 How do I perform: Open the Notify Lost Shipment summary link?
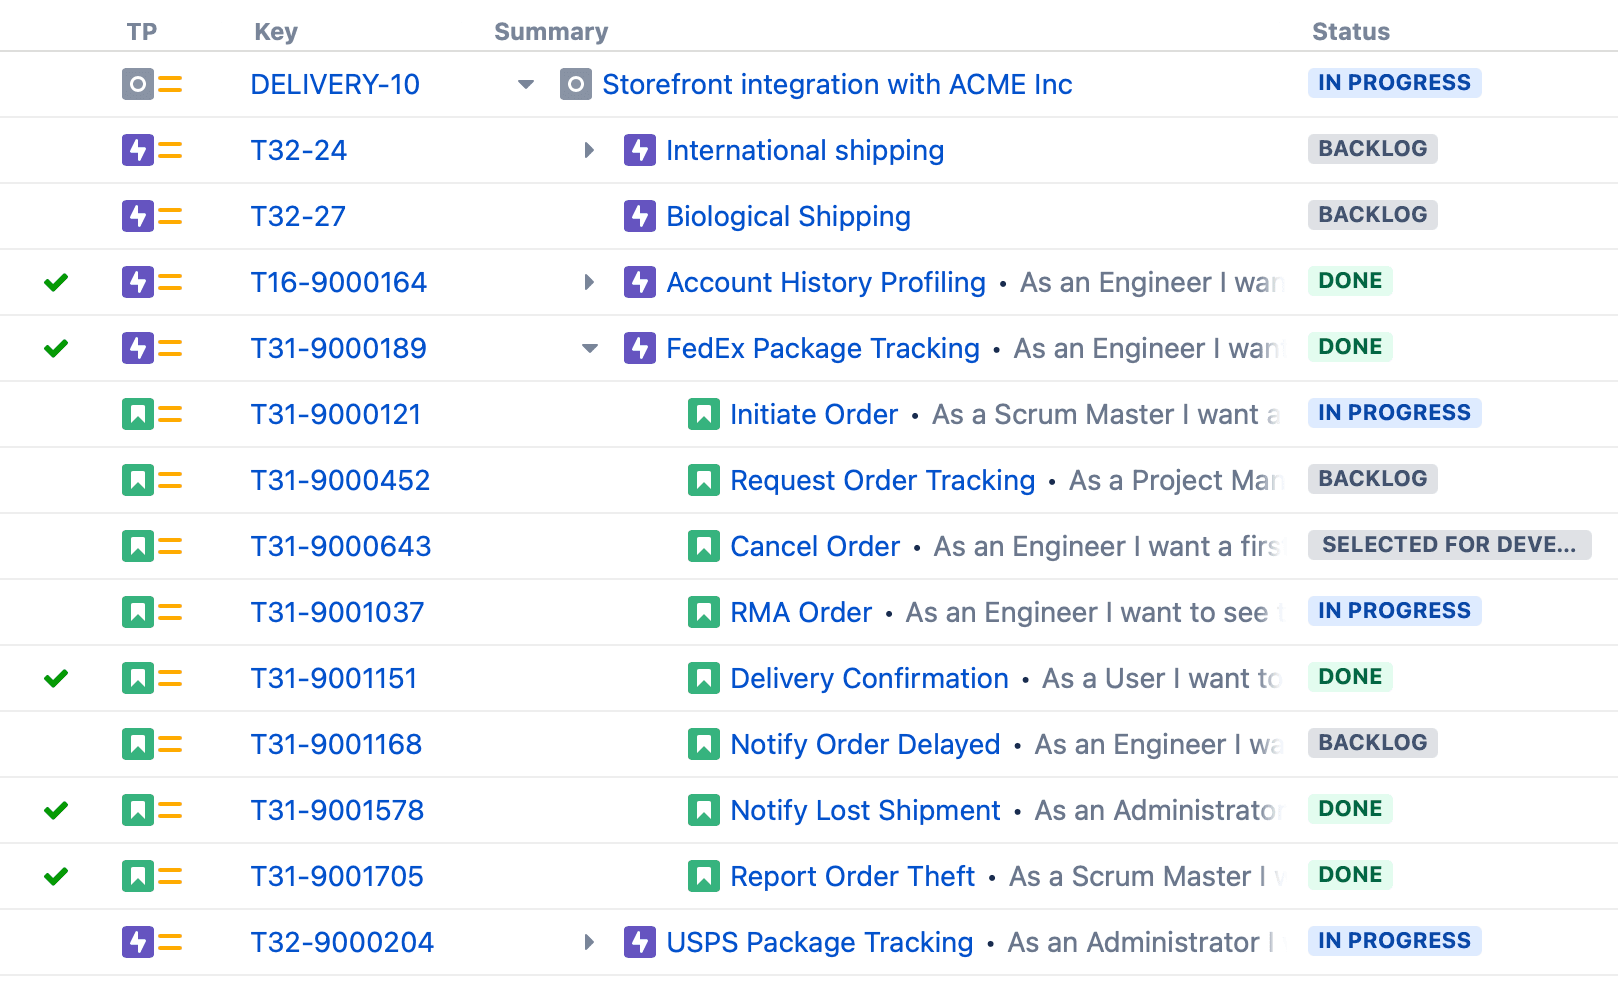(x=865, y=810)
